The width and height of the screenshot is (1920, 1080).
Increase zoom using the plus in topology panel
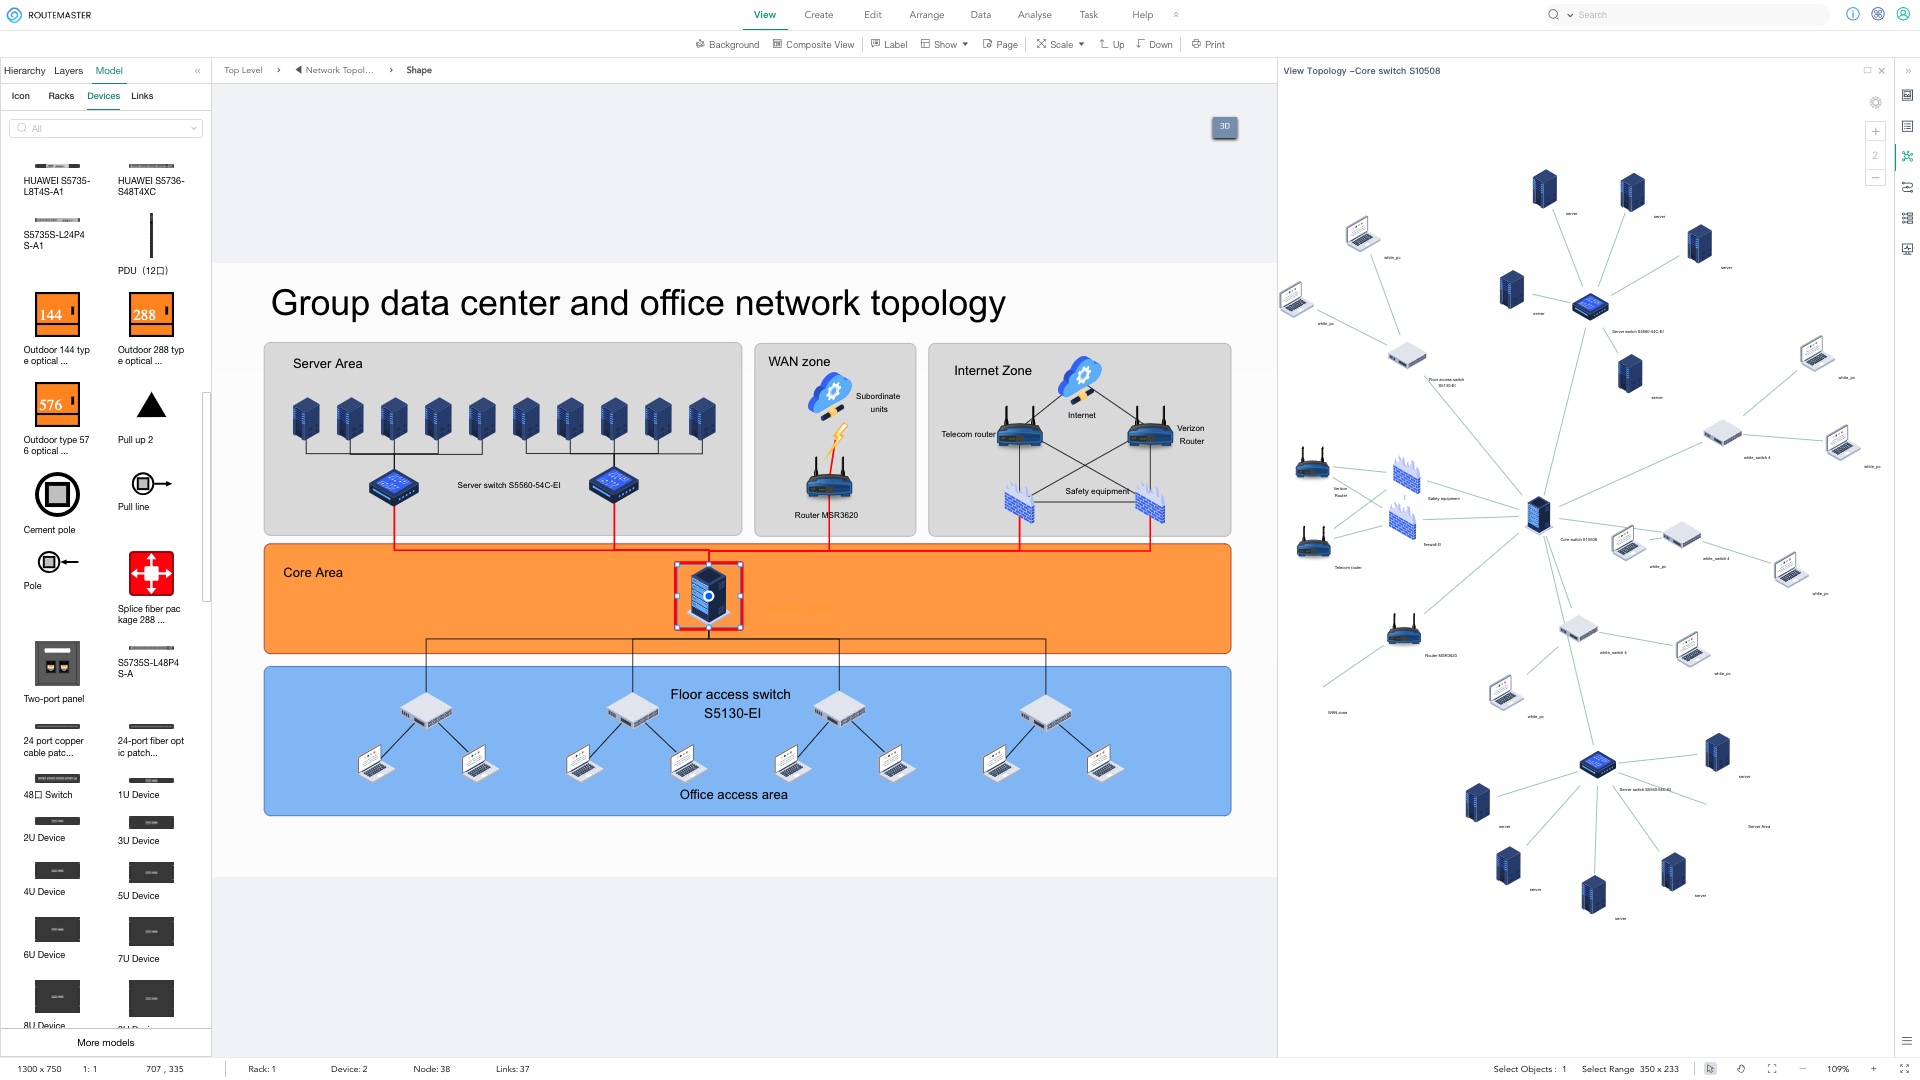pos(1875,131)
